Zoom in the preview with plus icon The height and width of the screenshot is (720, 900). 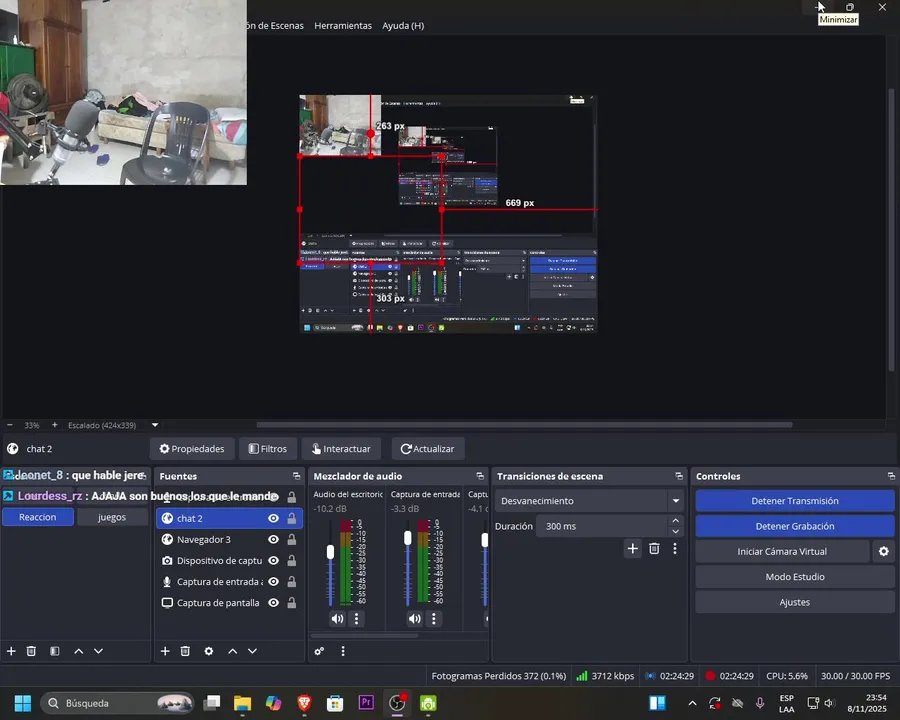[55, 425]
